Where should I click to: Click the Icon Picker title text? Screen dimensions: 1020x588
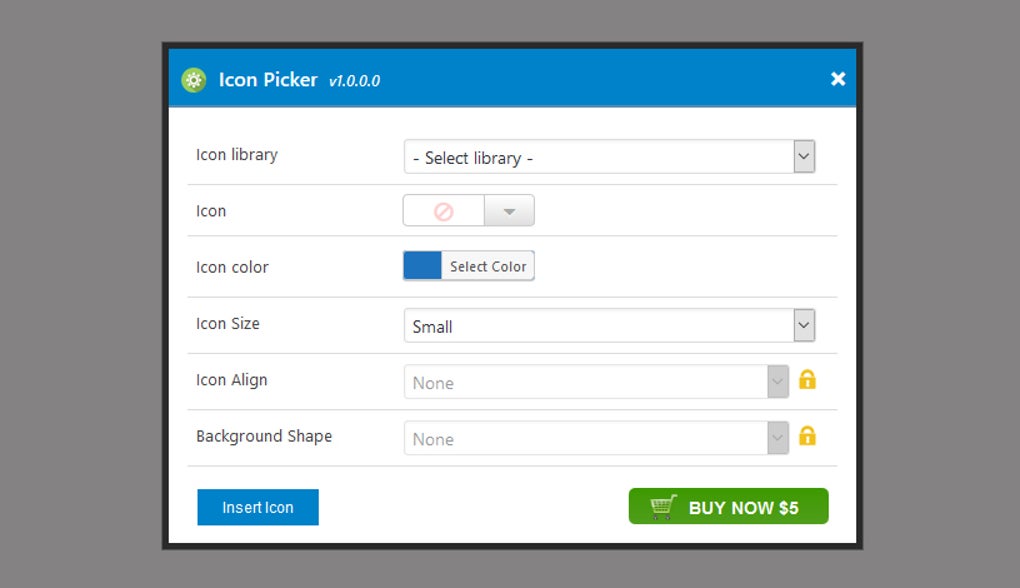point(268,80)
